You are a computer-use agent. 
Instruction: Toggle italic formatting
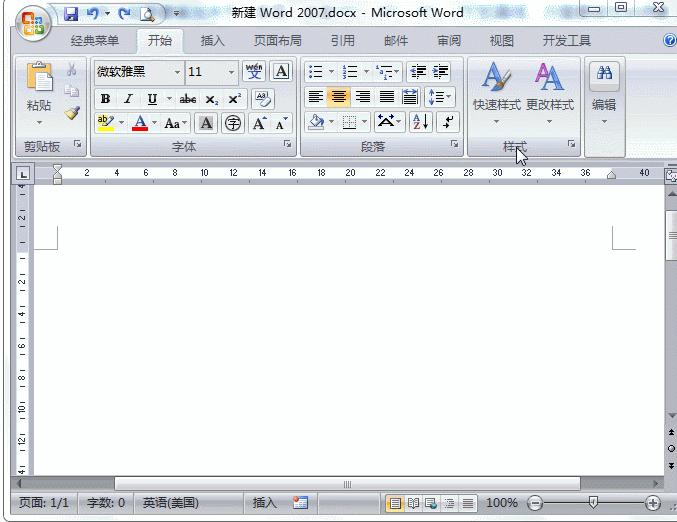pos(128,99)
